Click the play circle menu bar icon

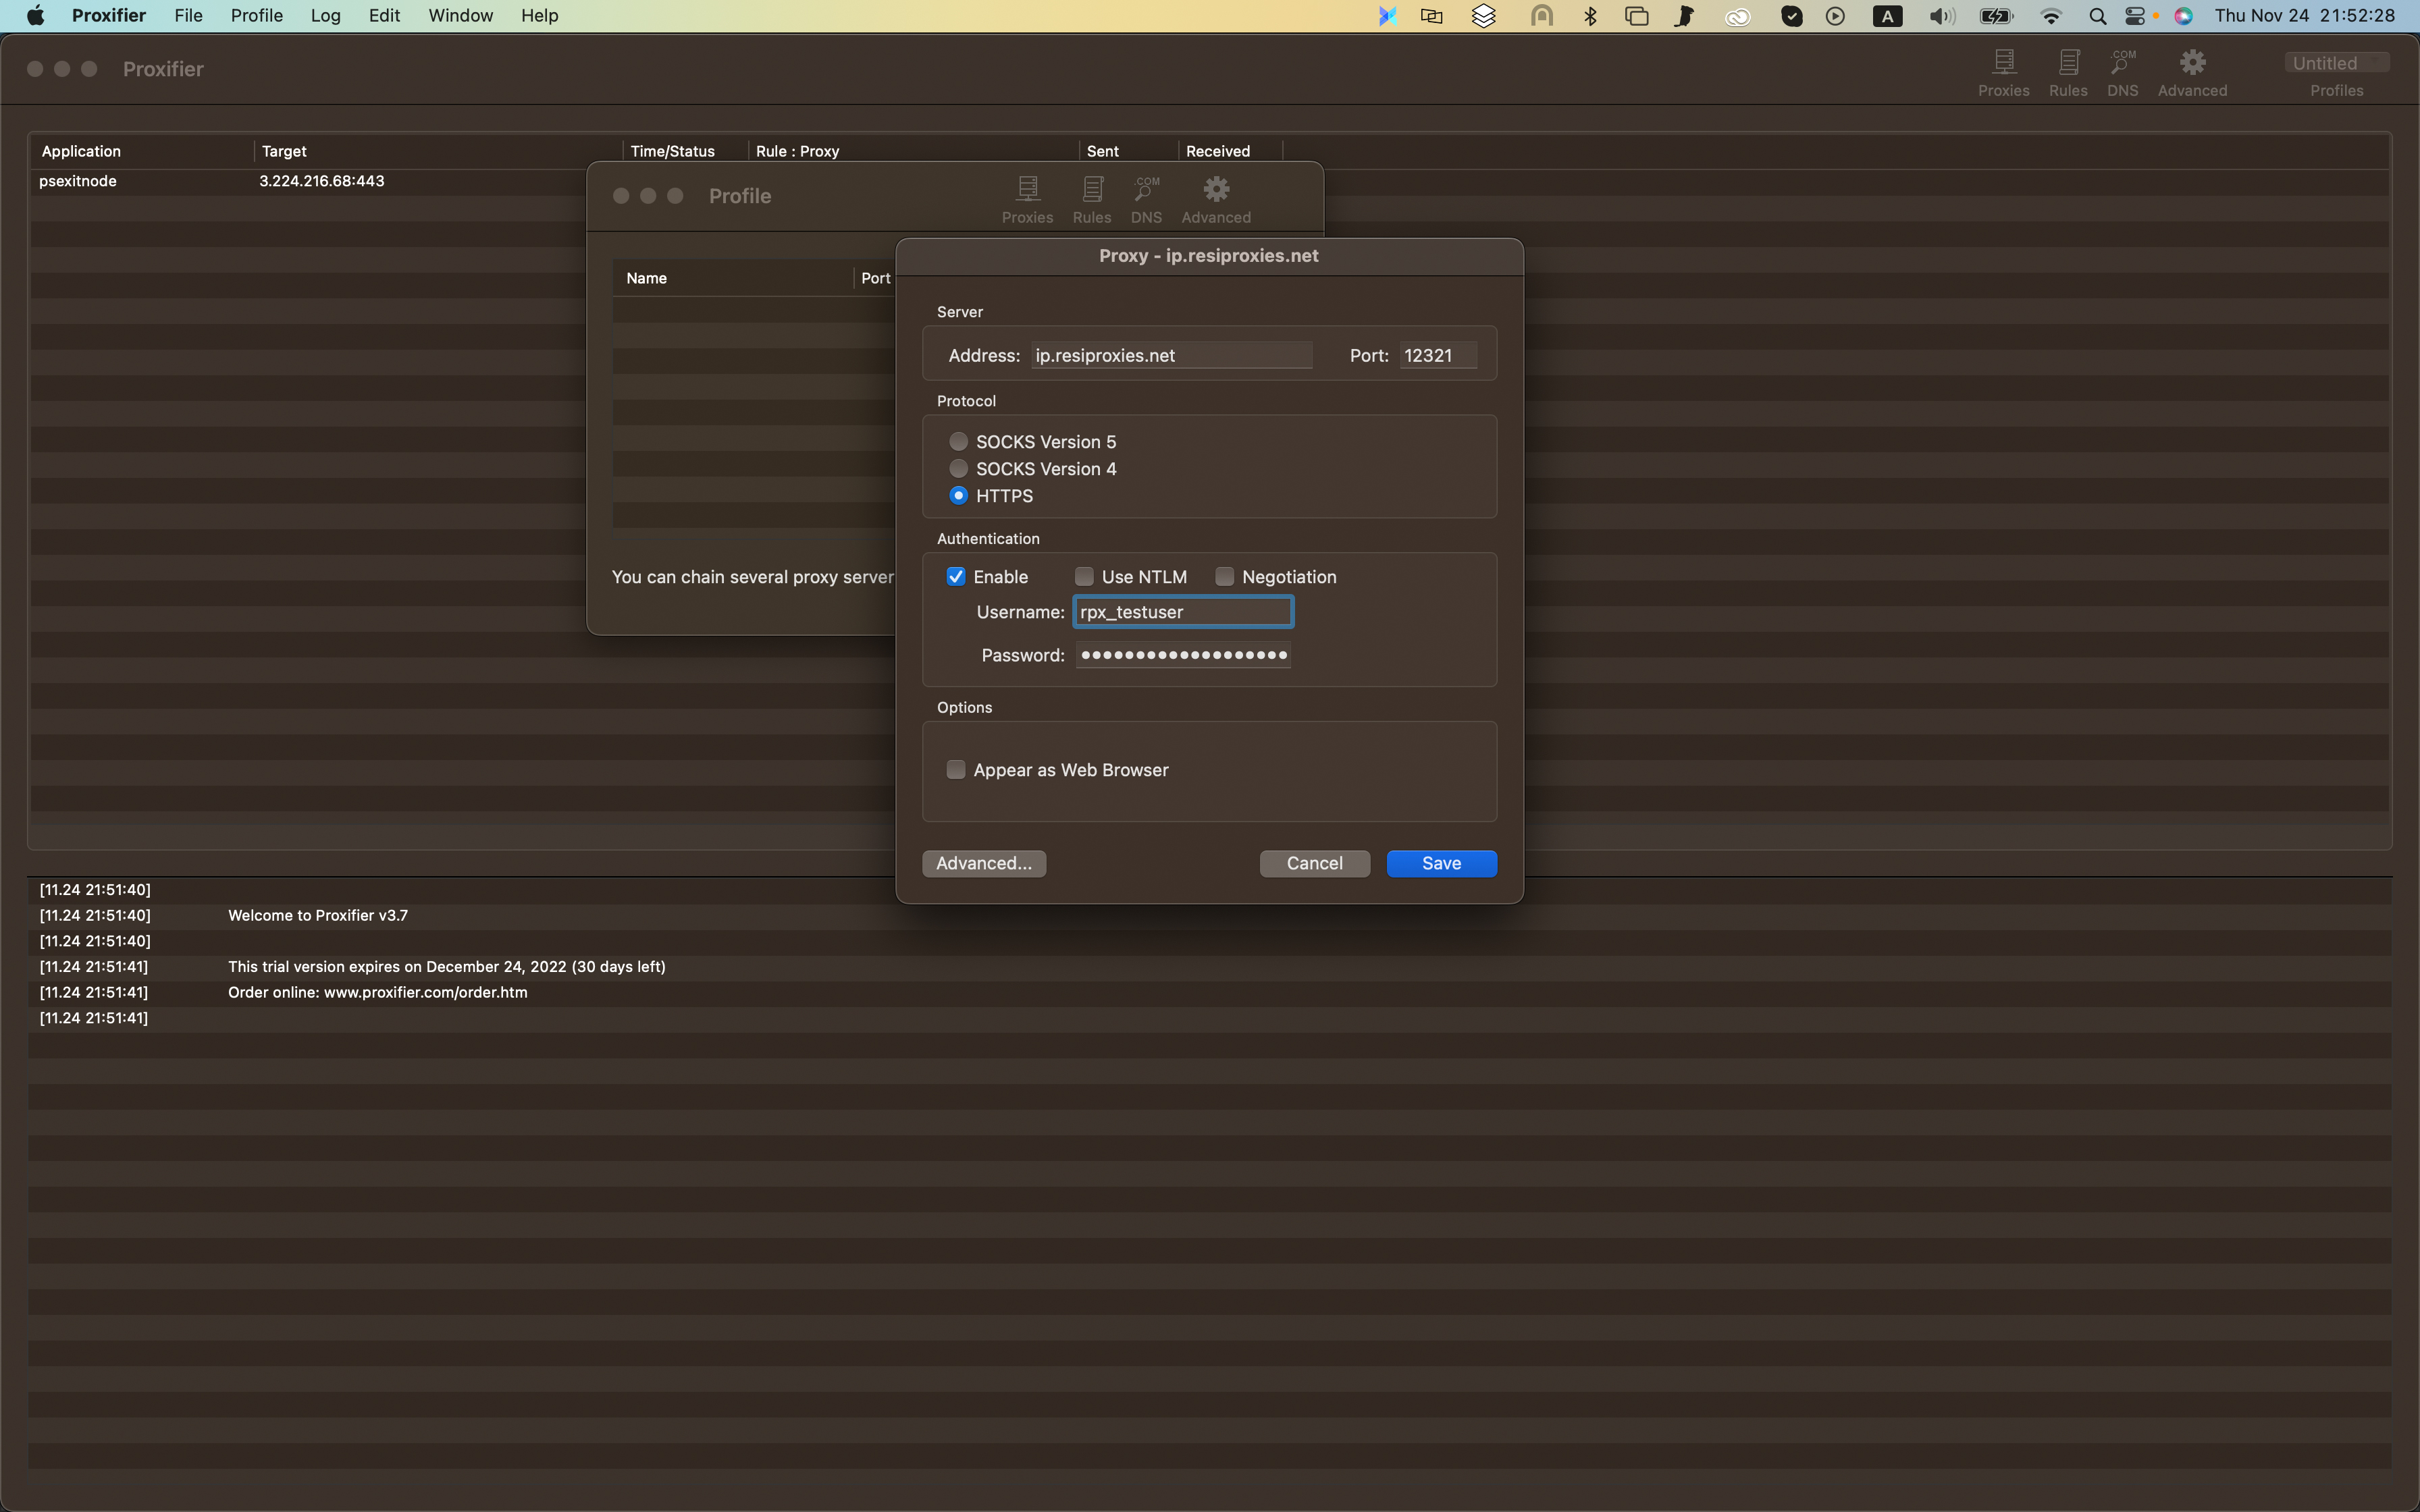tap(1835, 15)
